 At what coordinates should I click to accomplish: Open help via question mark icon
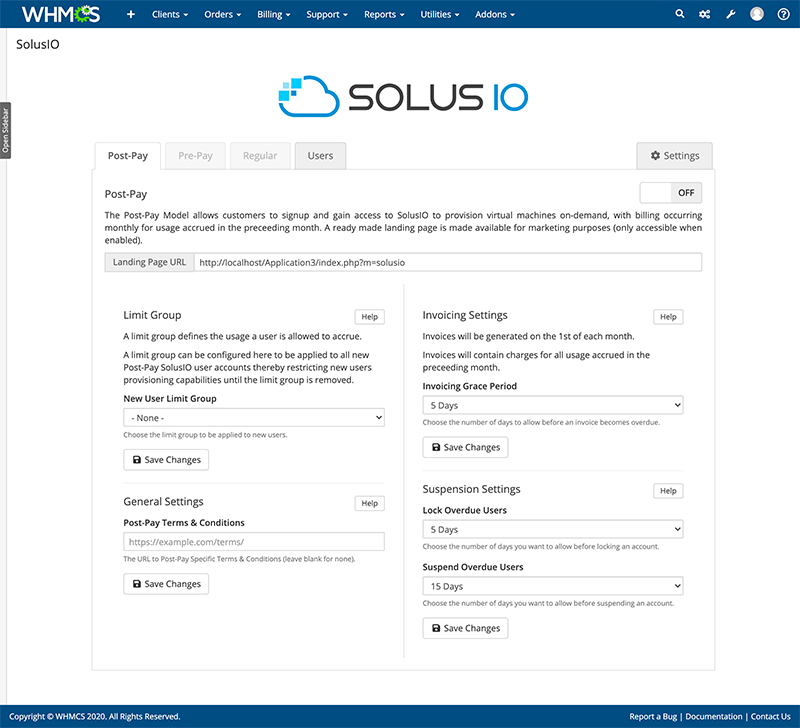(x=784, y=15)
